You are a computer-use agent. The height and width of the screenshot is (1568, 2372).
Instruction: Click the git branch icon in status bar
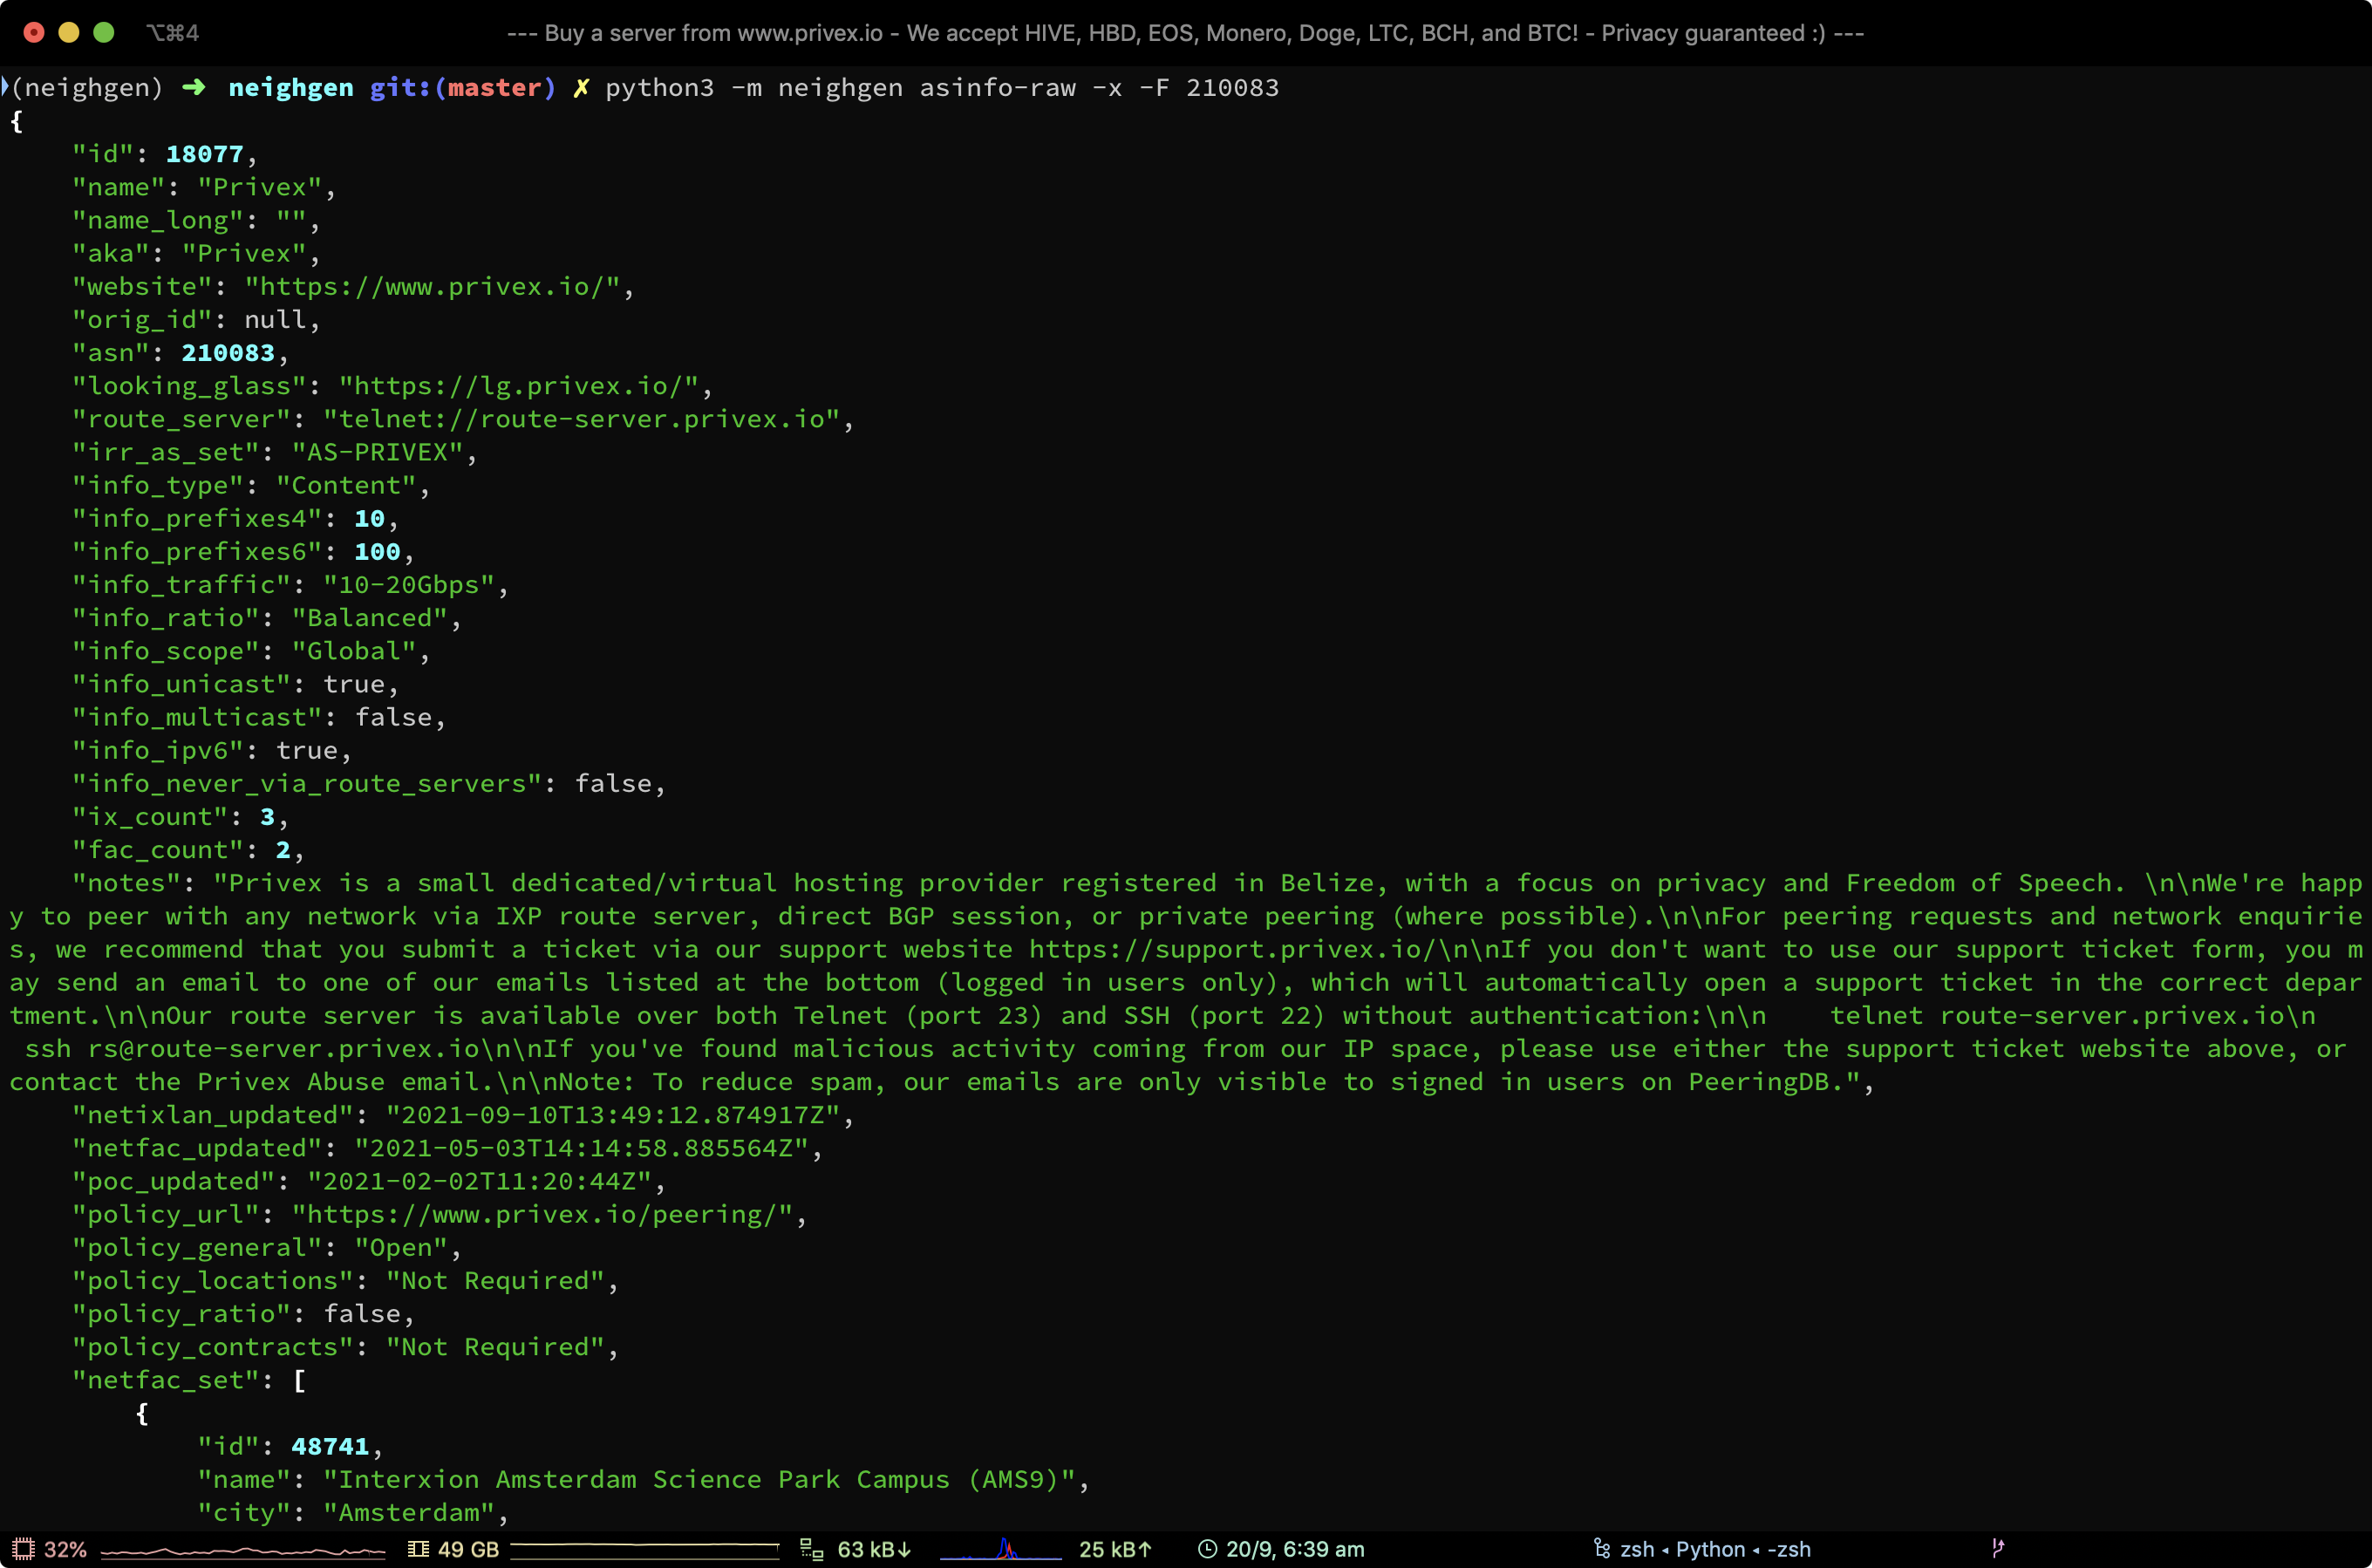tap(1997, 1548)
